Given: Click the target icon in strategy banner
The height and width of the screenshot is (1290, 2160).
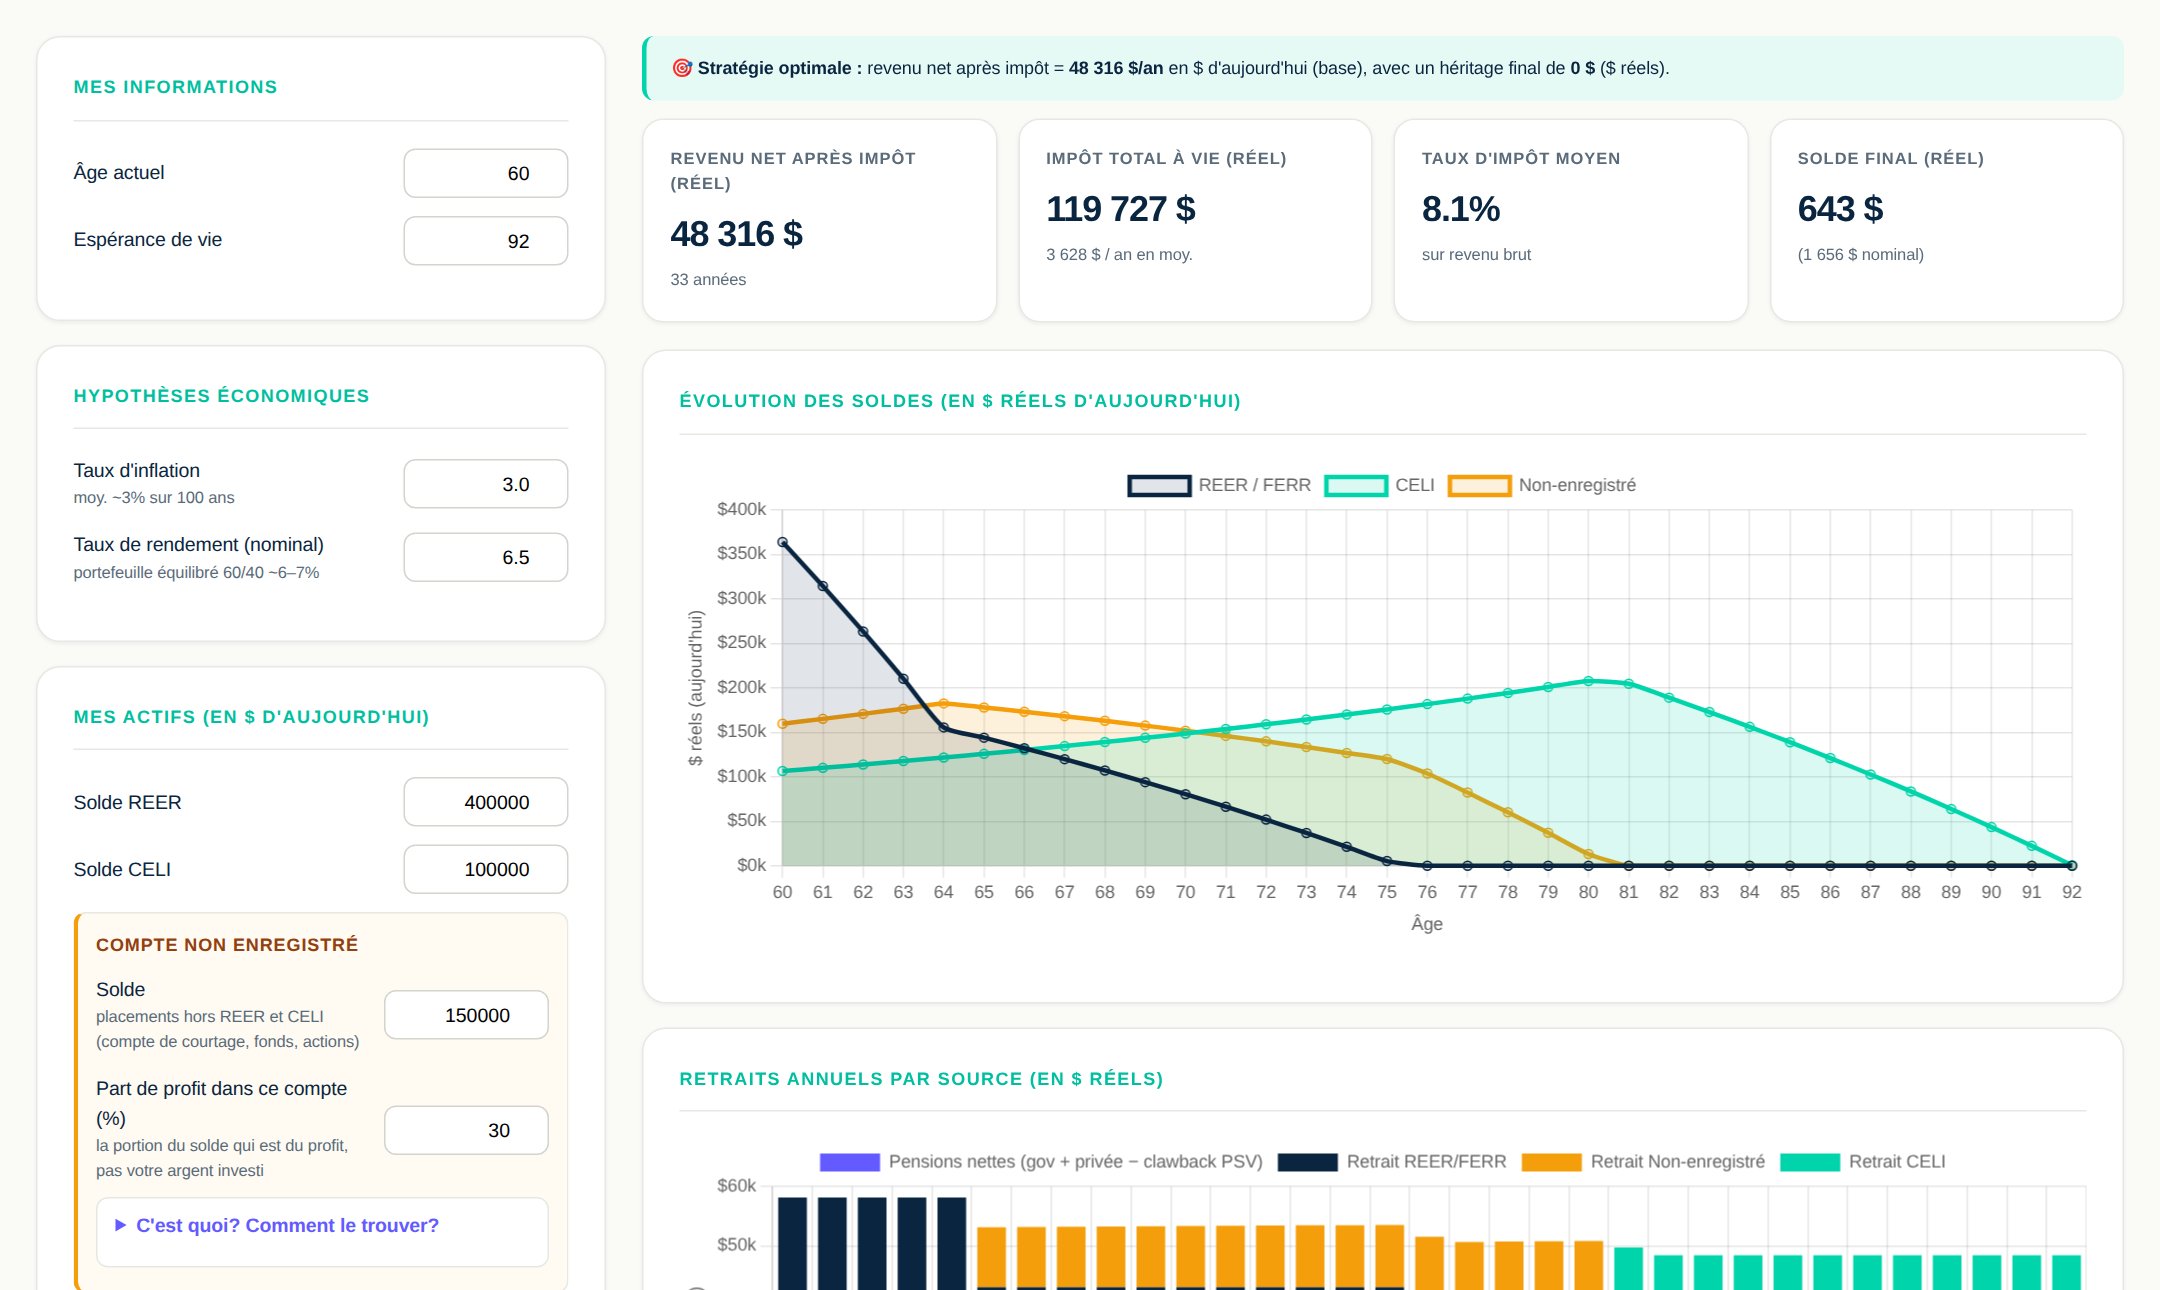Looking at the screenshot, I should 682,68.
